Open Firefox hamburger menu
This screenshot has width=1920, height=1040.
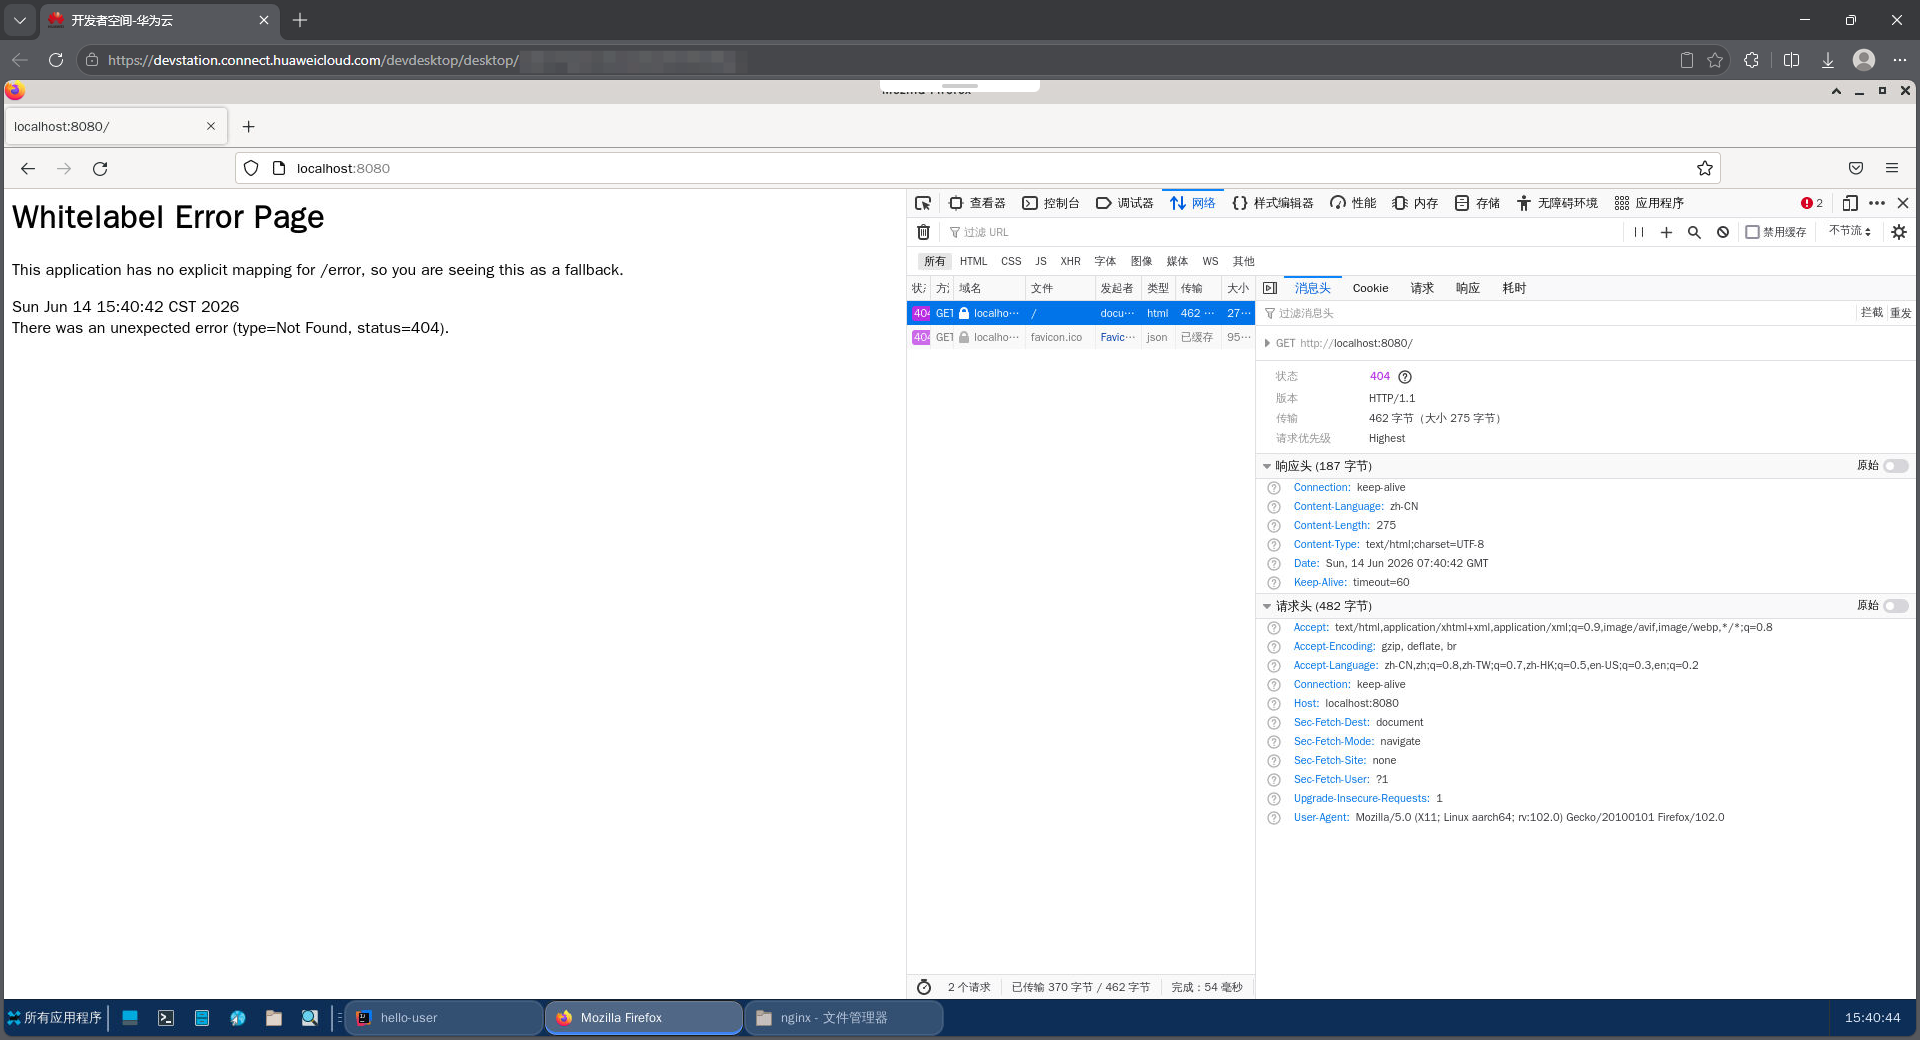[x=1892, y=168]
